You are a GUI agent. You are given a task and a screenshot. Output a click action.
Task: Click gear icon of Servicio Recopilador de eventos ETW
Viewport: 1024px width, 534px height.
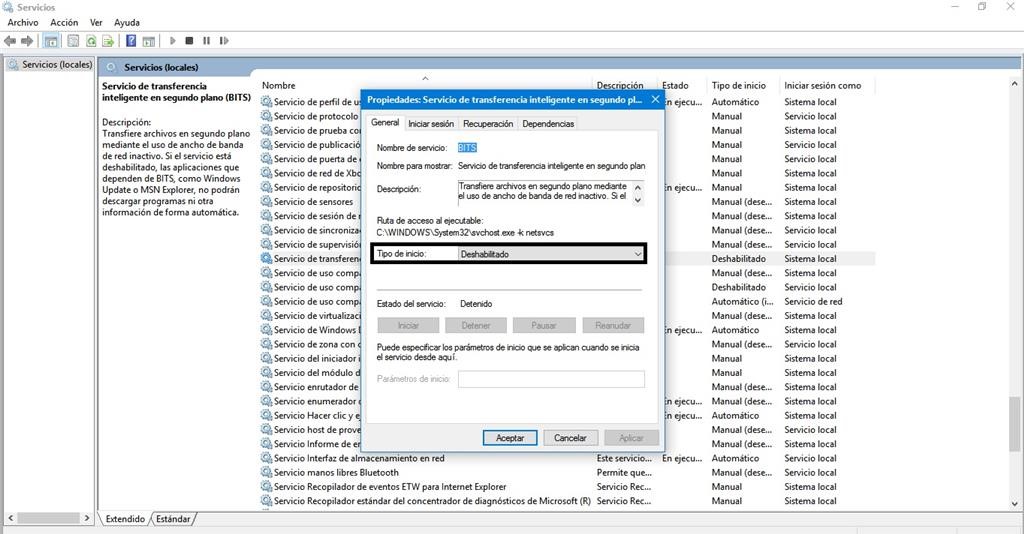tap(266, 486)
